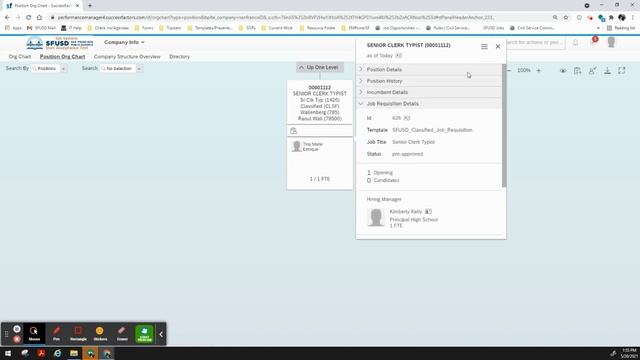The image size is (640, 360).
Task: Click the Windows Start button
Action: pos(8,353)
